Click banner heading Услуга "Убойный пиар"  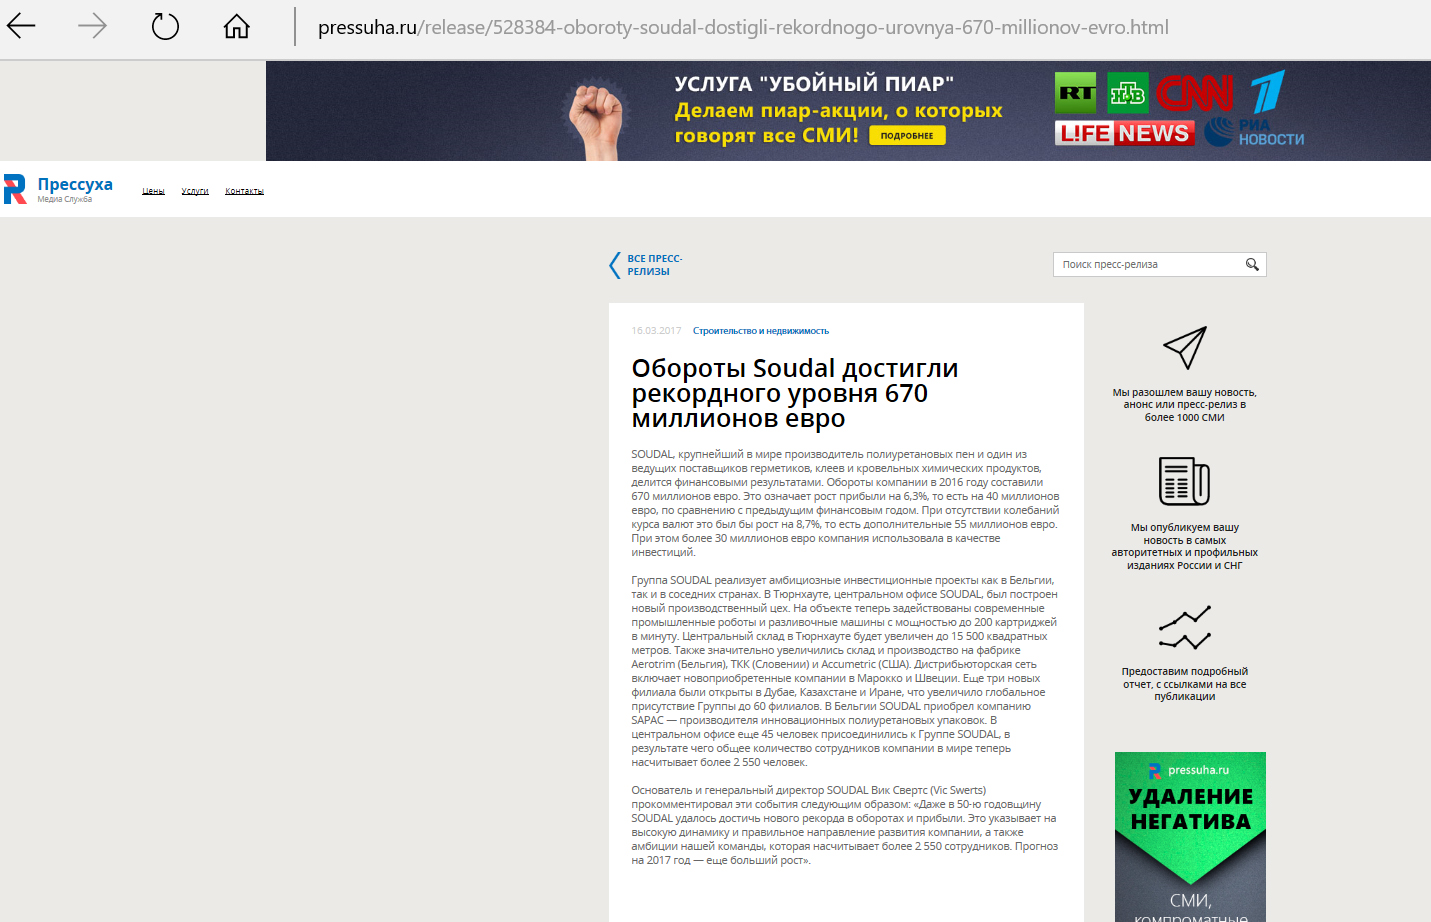tap(814, 84)
